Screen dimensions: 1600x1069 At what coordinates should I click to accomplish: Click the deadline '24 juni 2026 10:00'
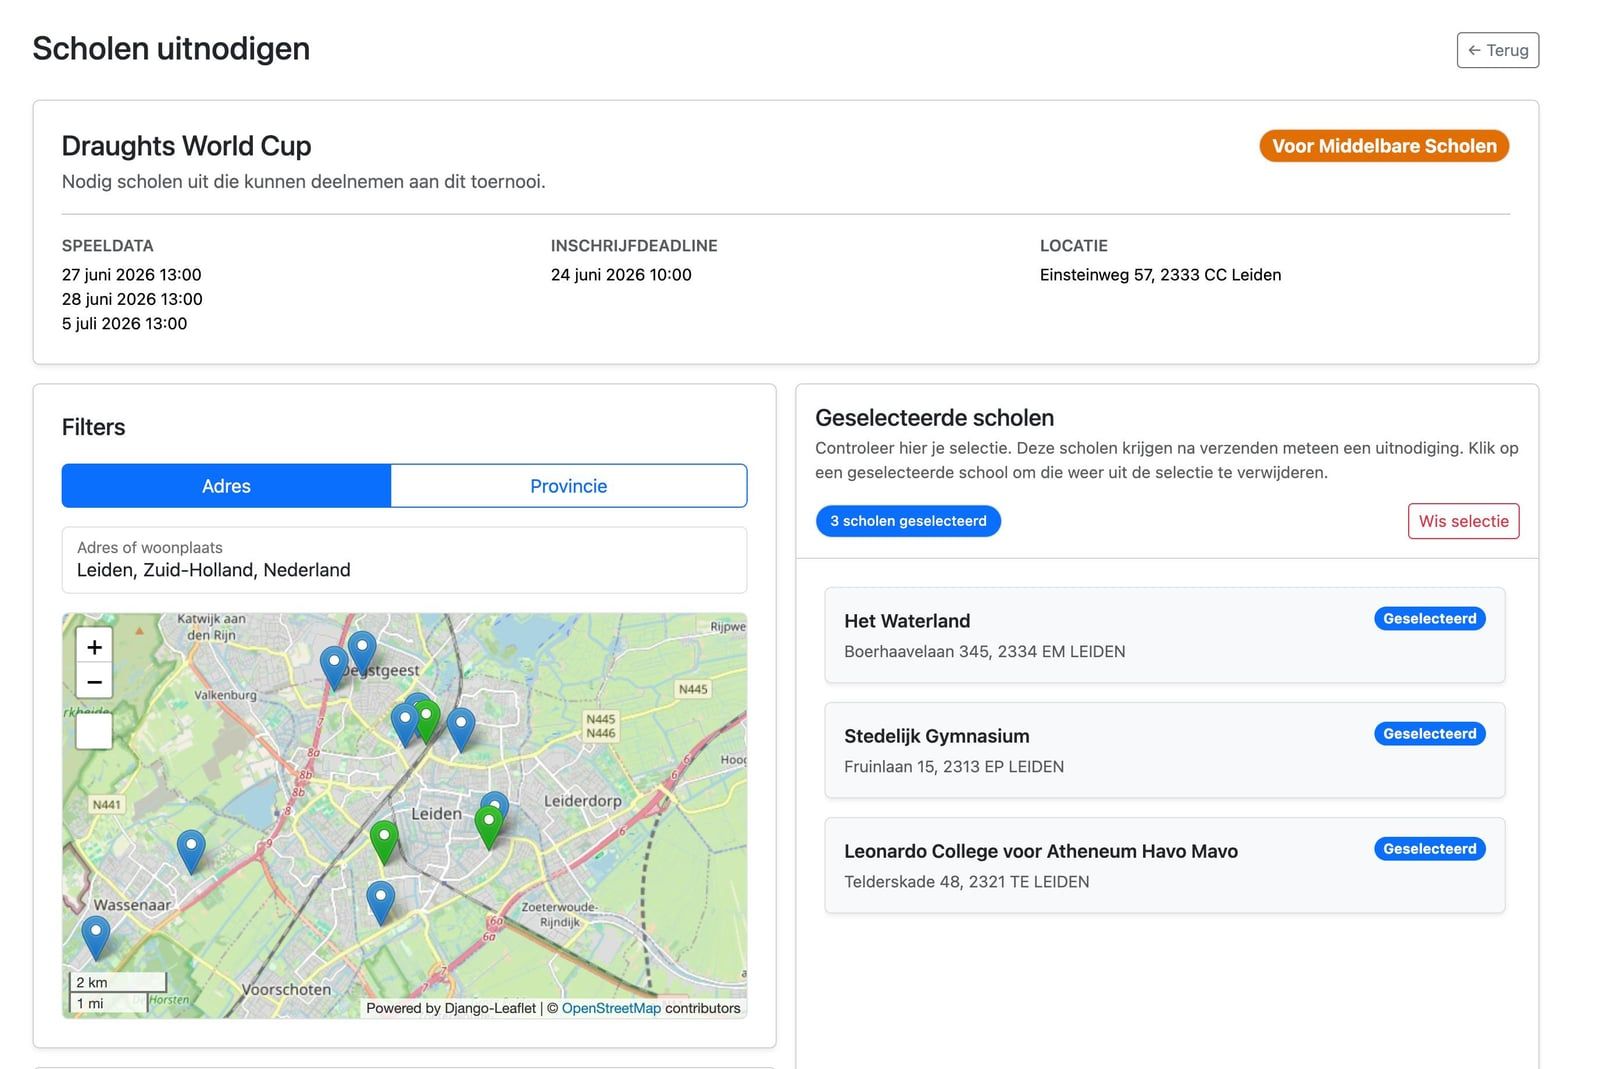click(x=621, y=274)
